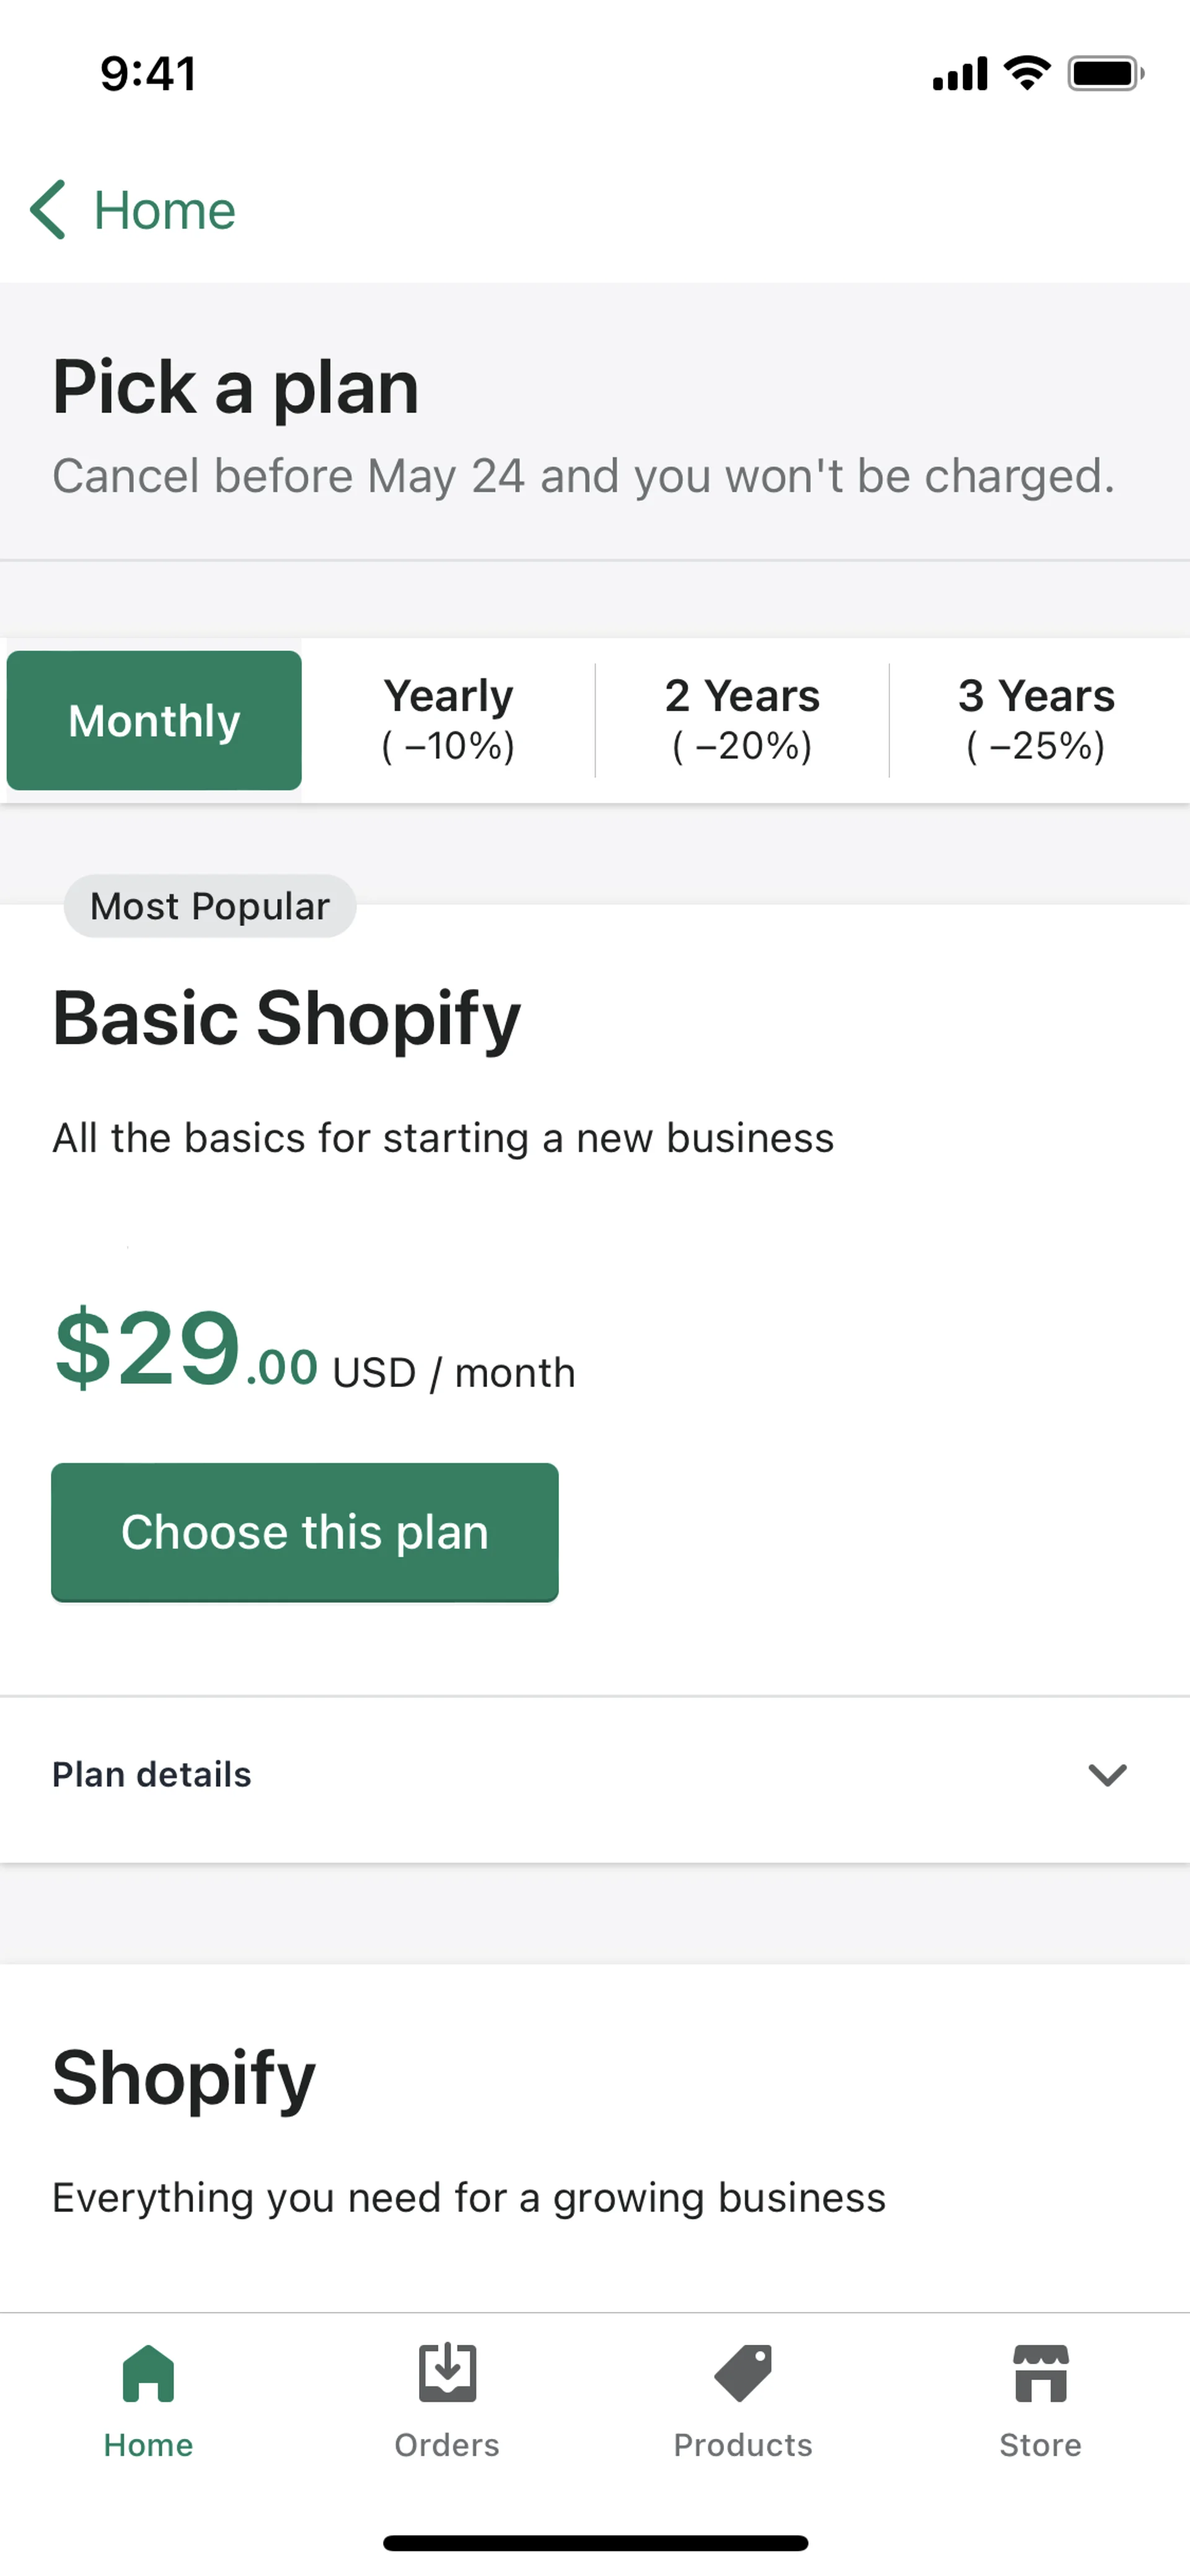
Task: Open the Orders inbox icon
Action: pyautogui.click(x=447, y=2373)
